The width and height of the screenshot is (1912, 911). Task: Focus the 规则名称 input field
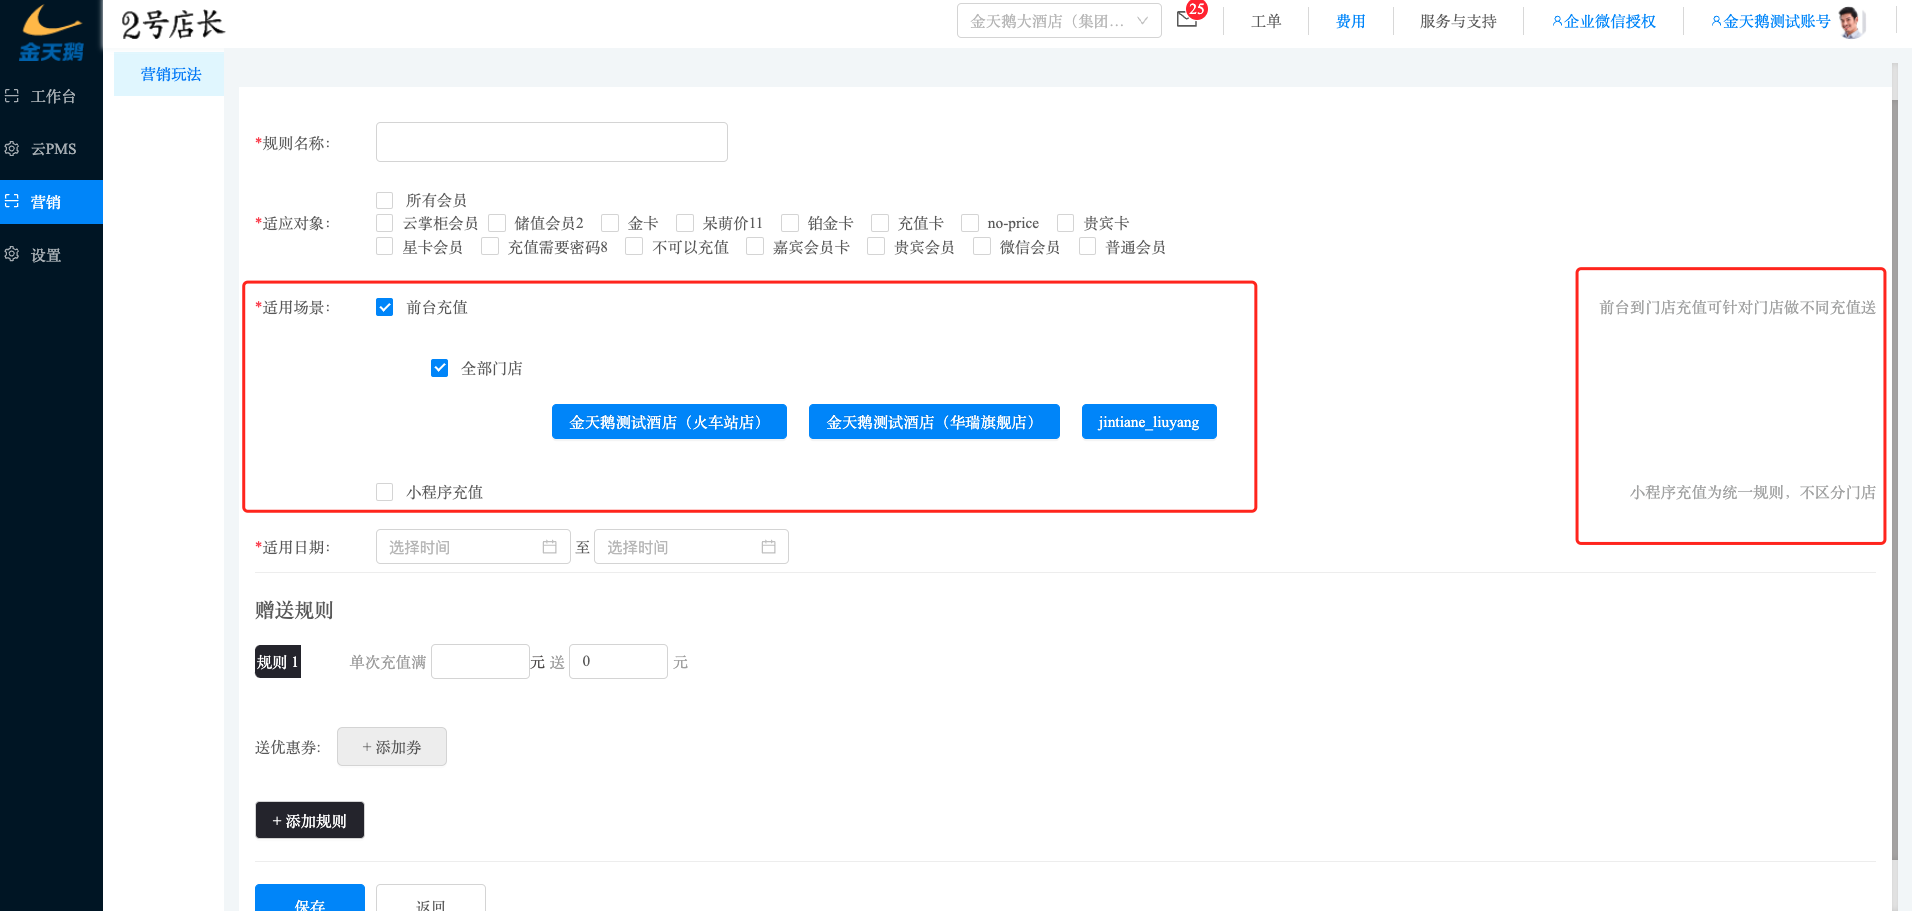pyautogui.click(x=552, y=142)
